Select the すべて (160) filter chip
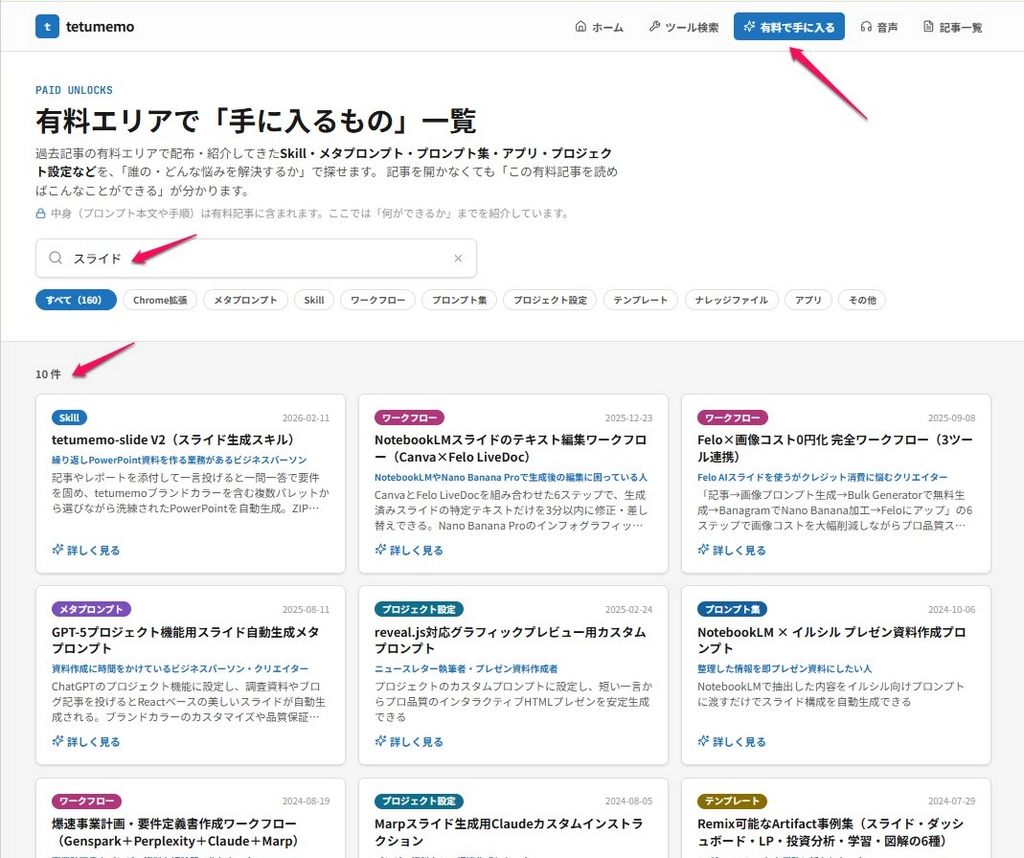Image resolution: width=1024 pixels, height=858 pixels. point(76,300)
